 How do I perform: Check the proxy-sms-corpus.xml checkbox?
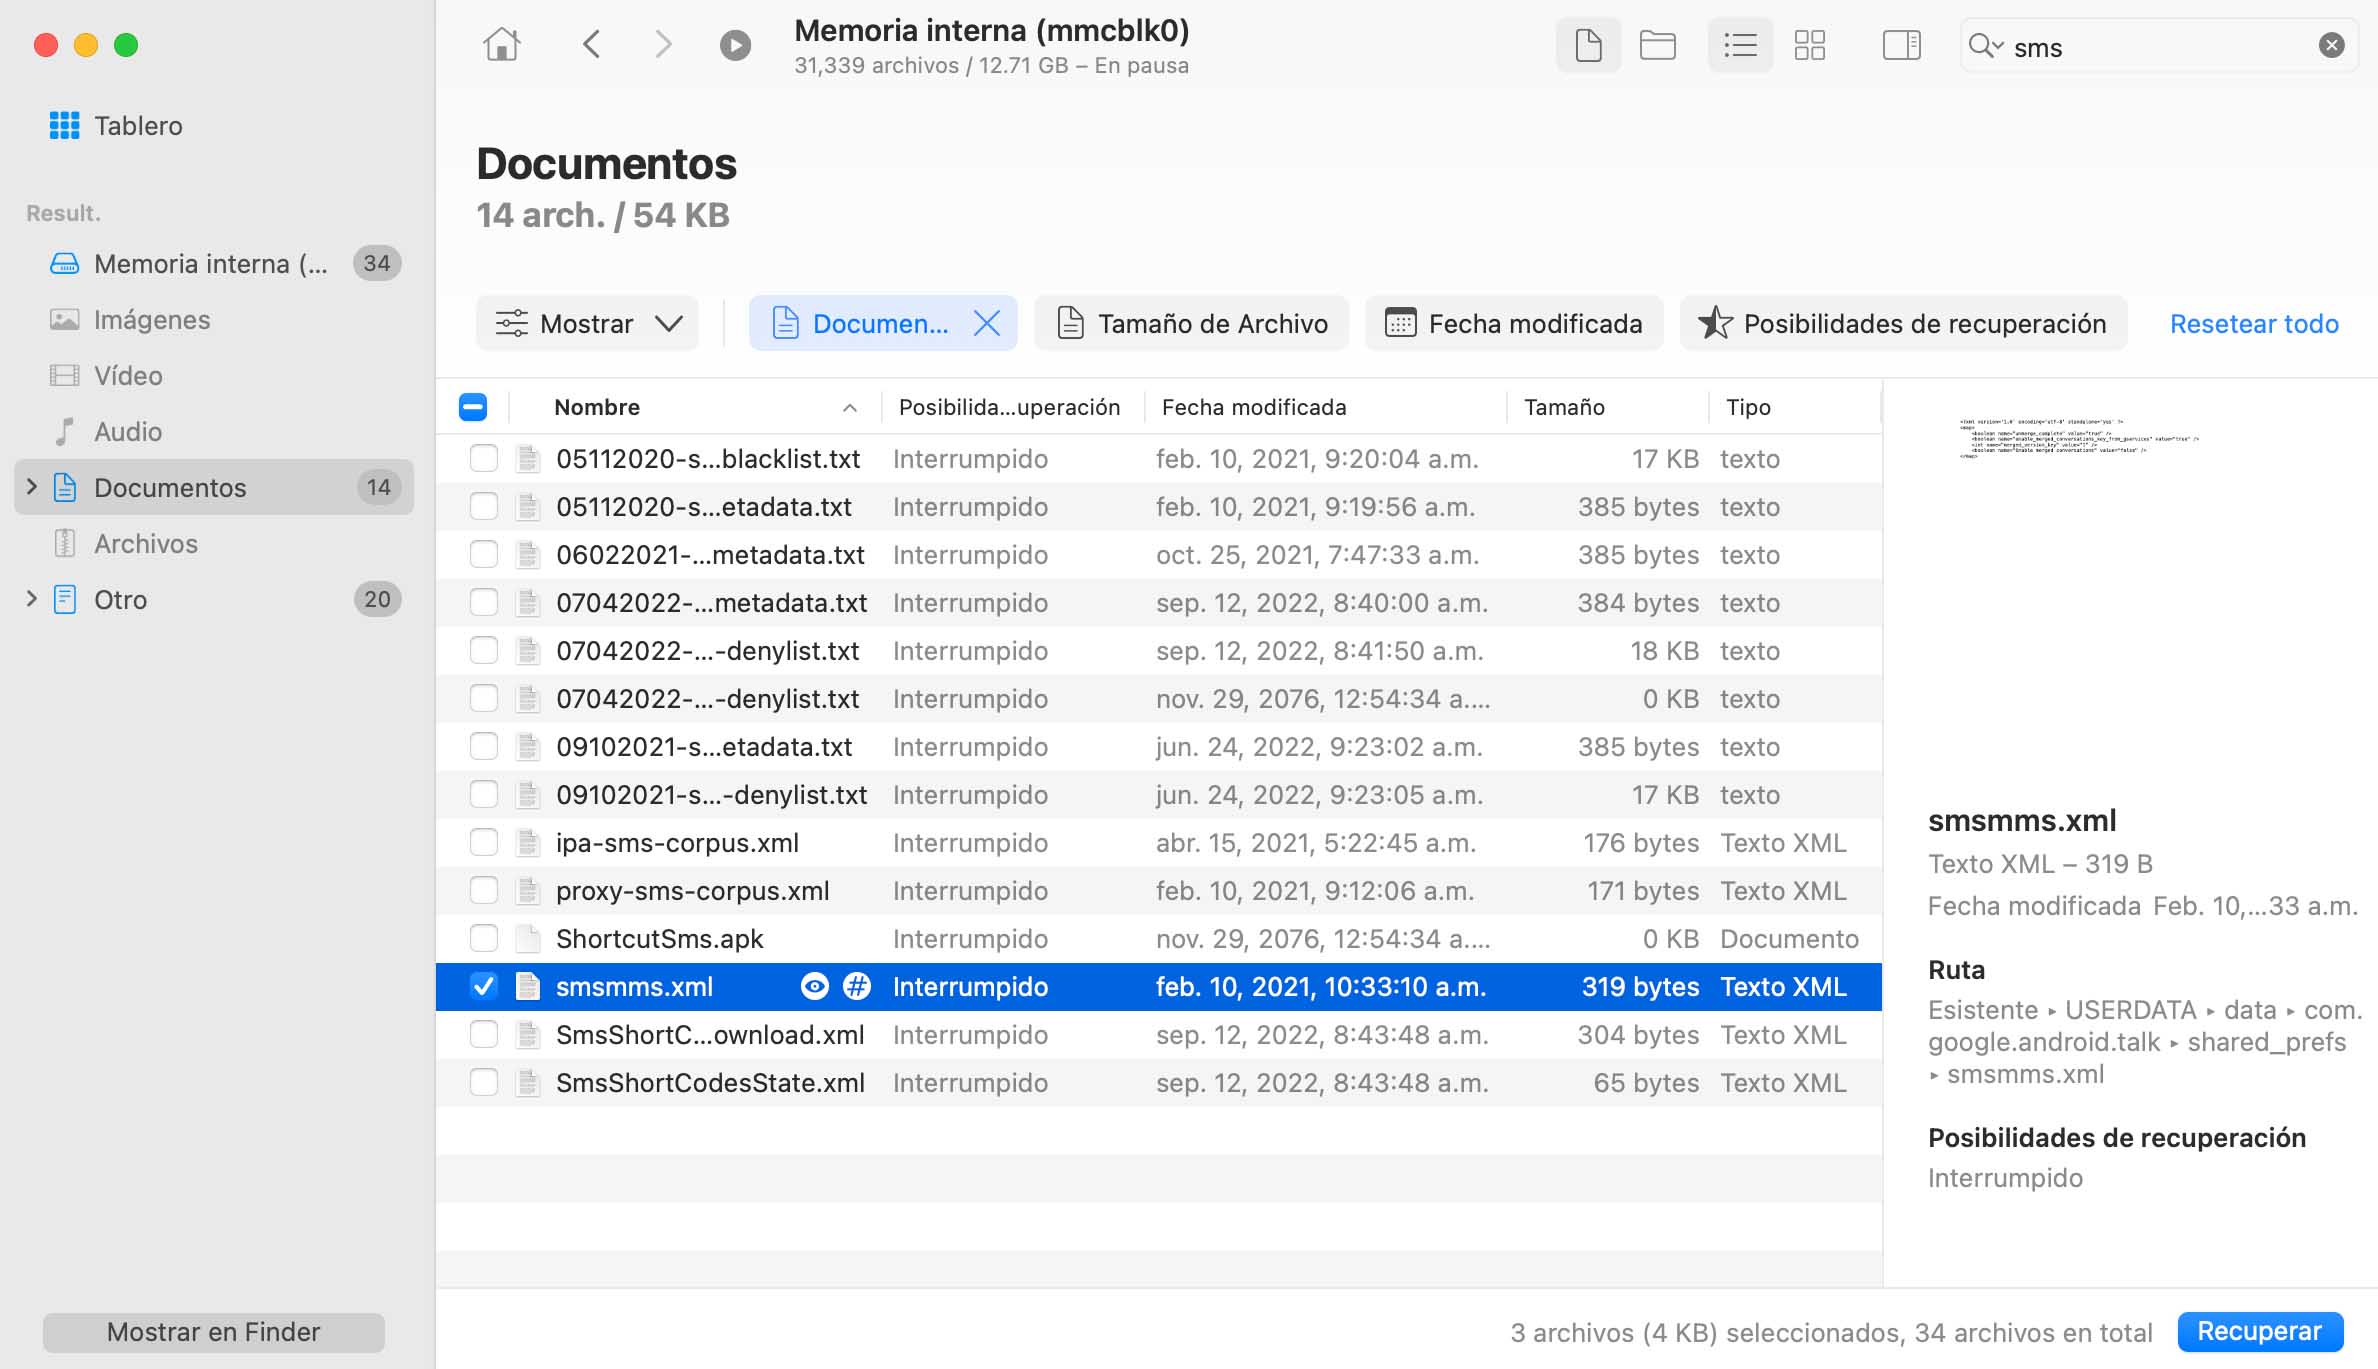[484, 891]
